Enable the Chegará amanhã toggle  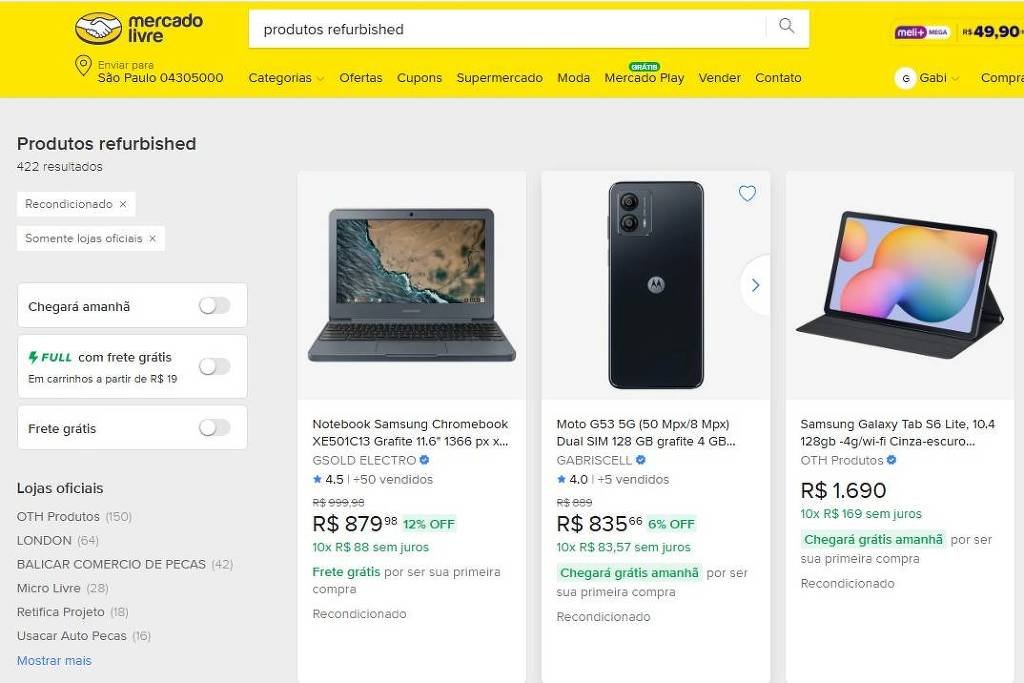pyautogui.click(x=214, y=306)
